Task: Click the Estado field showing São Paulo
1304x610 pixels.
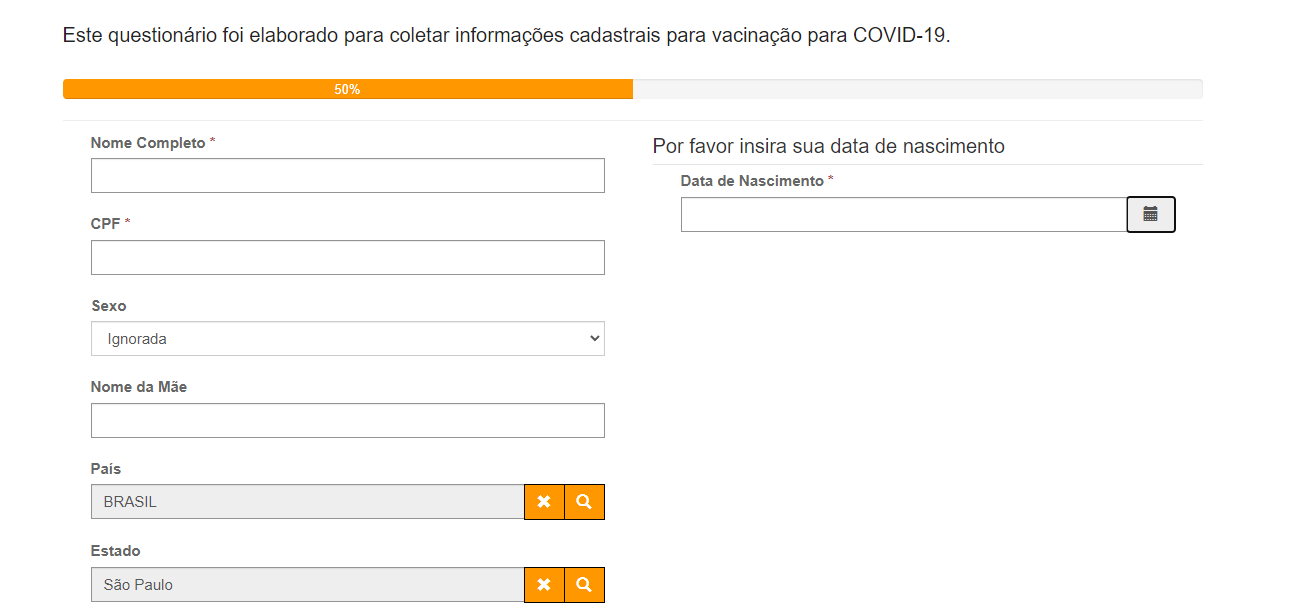Action: click(307, 585)
